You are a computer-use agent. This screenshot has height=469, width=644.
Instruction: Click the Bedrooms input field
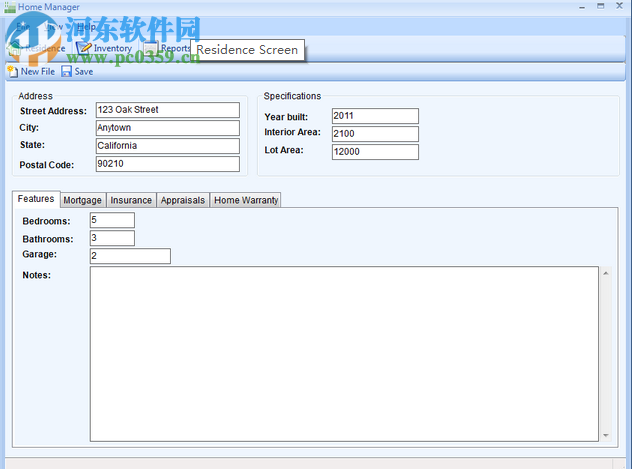click(112, 220)
